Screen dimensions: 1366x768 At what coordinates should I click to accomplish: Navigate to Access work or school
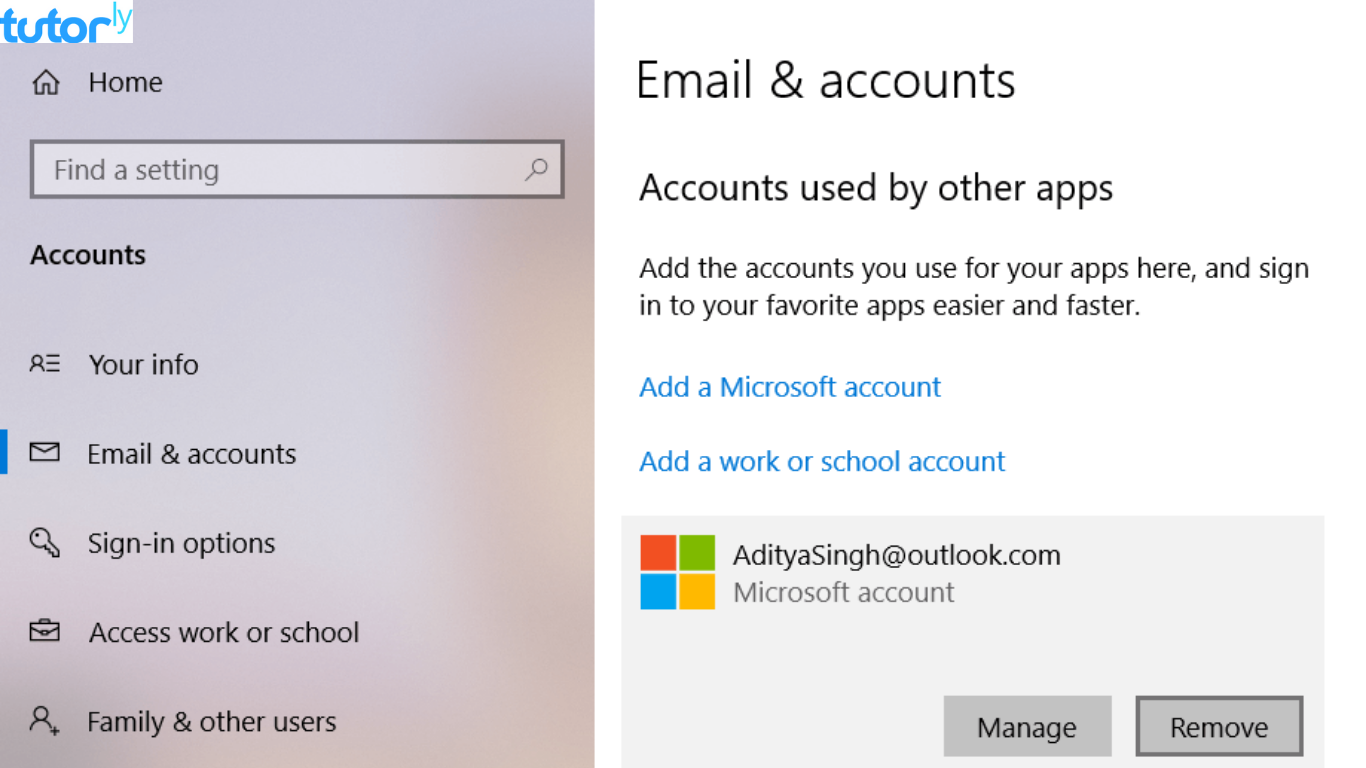point(223,632)
